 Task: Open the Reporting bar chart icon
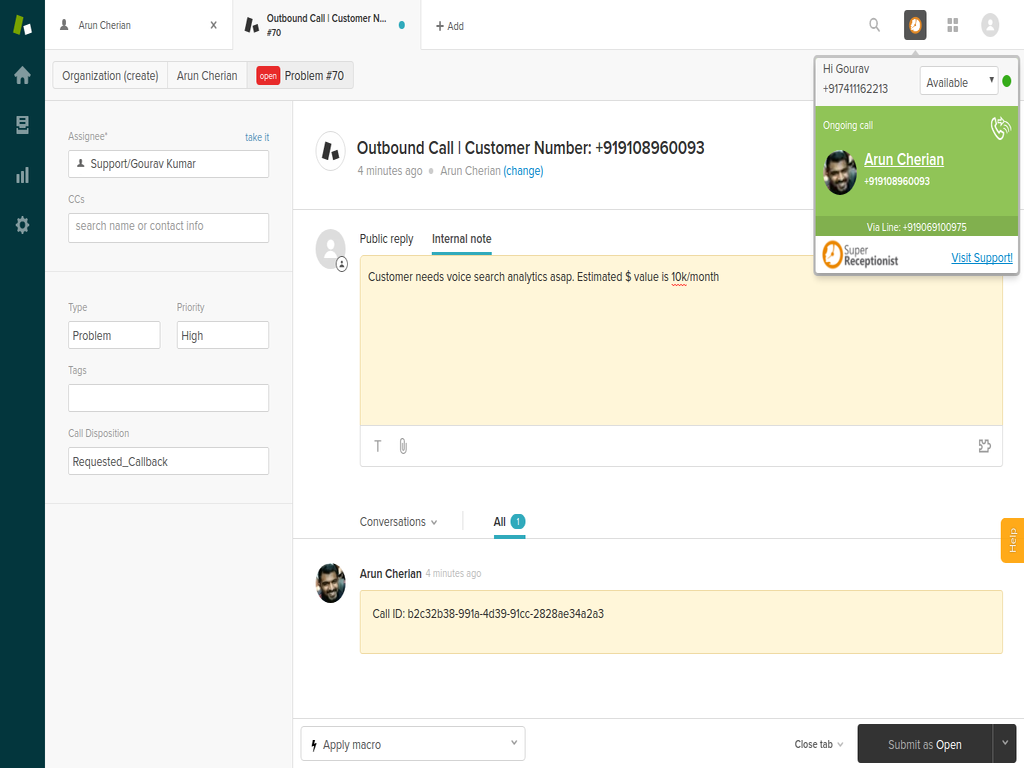[22, 175]
